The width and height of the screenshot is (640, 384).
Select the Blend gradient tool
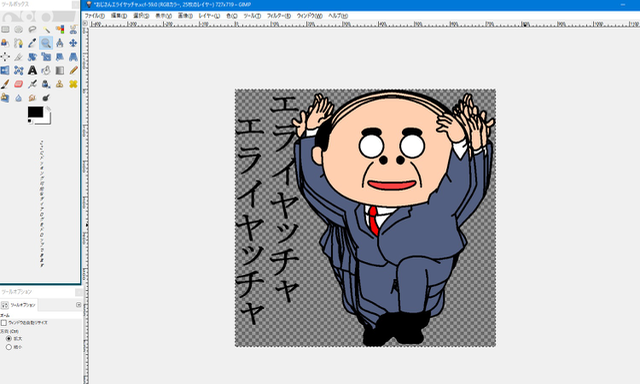60,70
